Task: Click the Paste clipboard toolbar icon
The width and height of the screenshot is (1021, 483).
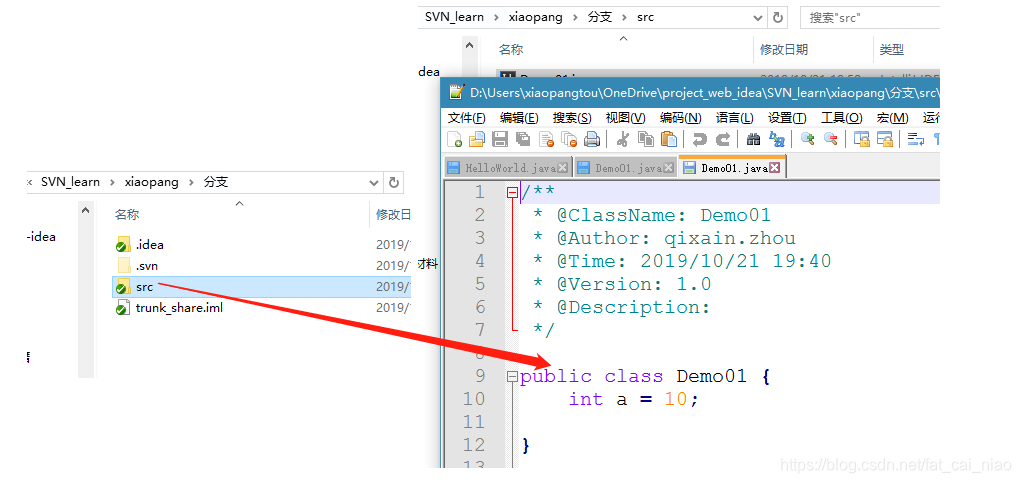Action: click(x=668, y=139)
